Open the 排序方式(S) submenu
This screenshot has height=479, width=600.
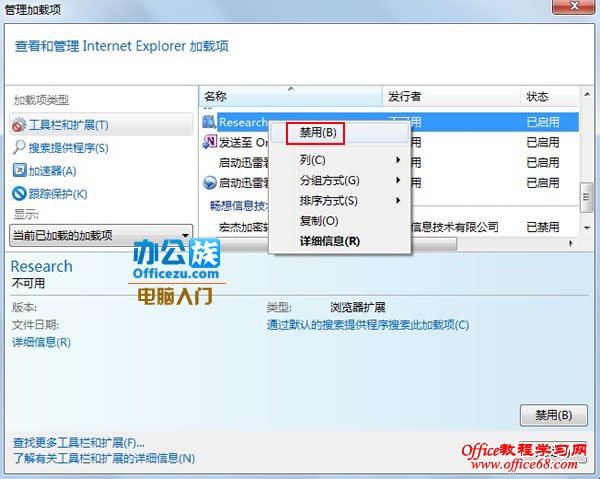[x=339, y=200]
